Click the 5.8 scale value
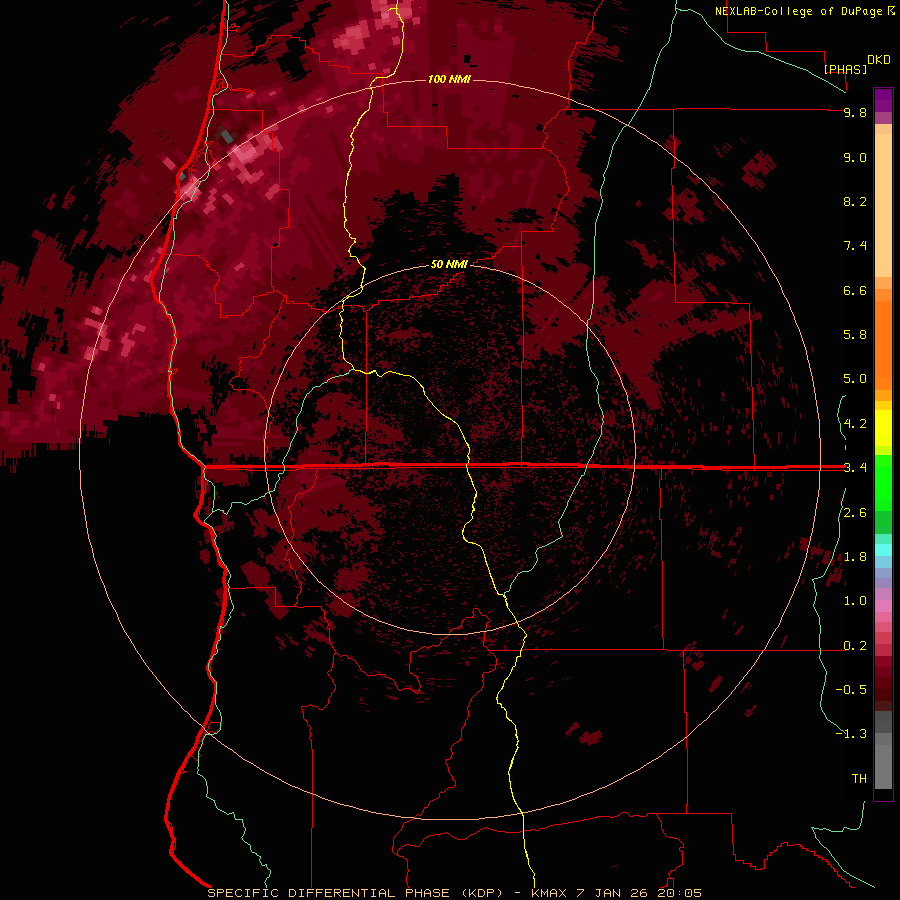 click(x=855, y=335)
